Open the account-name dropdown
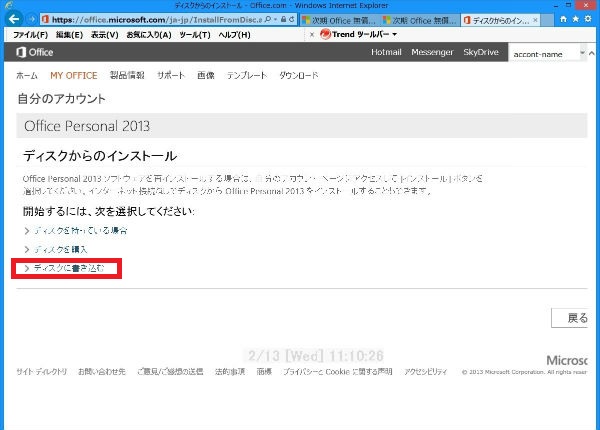The image size is (600, 430). [582, 53]
